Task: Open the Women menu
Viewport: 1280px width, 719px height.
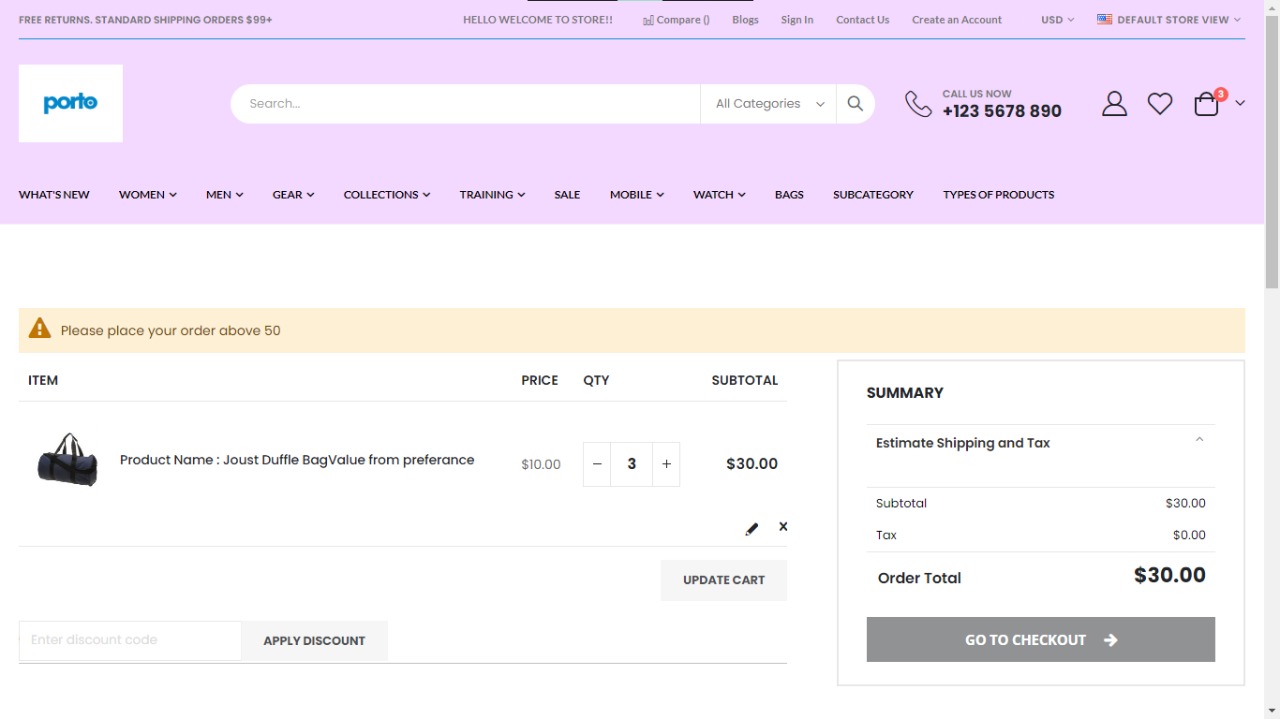Action: [x=147, y=194]
